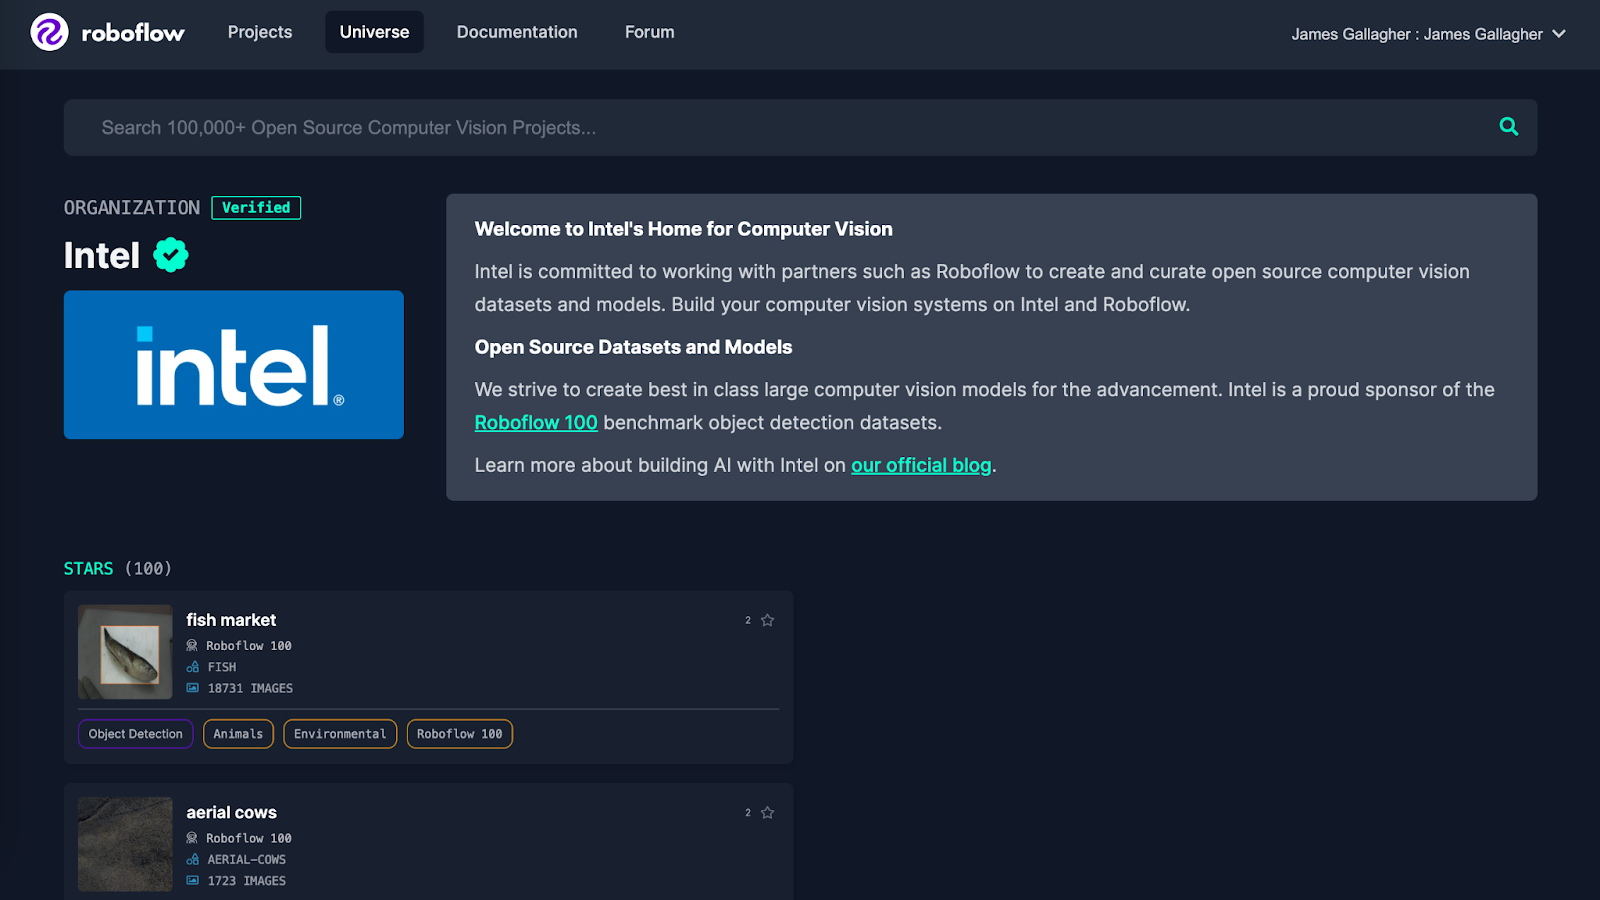
Task: Click the STARS (100) heading
Action: tap(118, 569)
